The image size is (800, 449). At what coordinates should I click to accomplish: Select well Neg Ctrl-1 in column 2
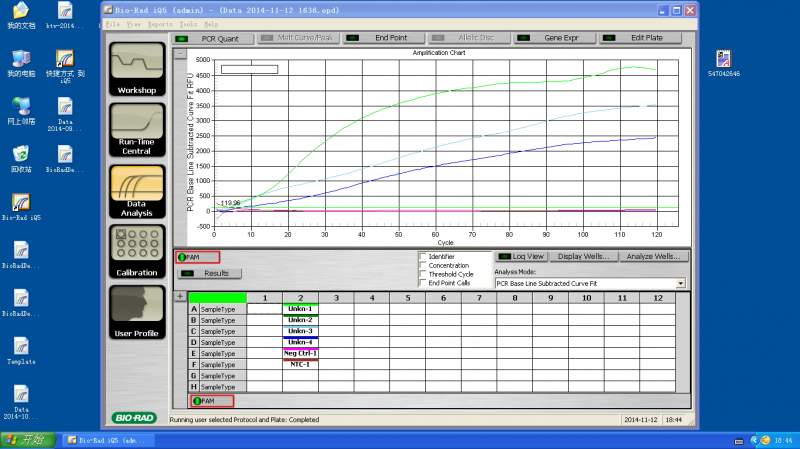pos(300,353)
